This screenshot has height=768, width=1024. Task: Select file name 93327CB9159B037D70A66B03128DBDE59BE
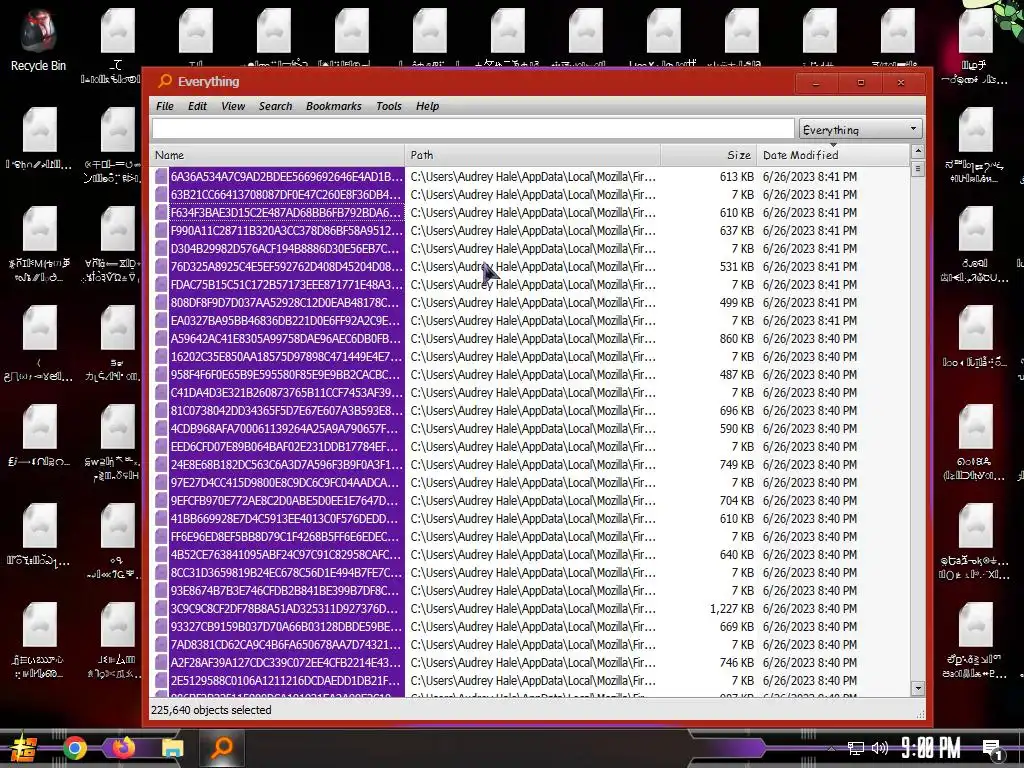click(x=287, y=626)
